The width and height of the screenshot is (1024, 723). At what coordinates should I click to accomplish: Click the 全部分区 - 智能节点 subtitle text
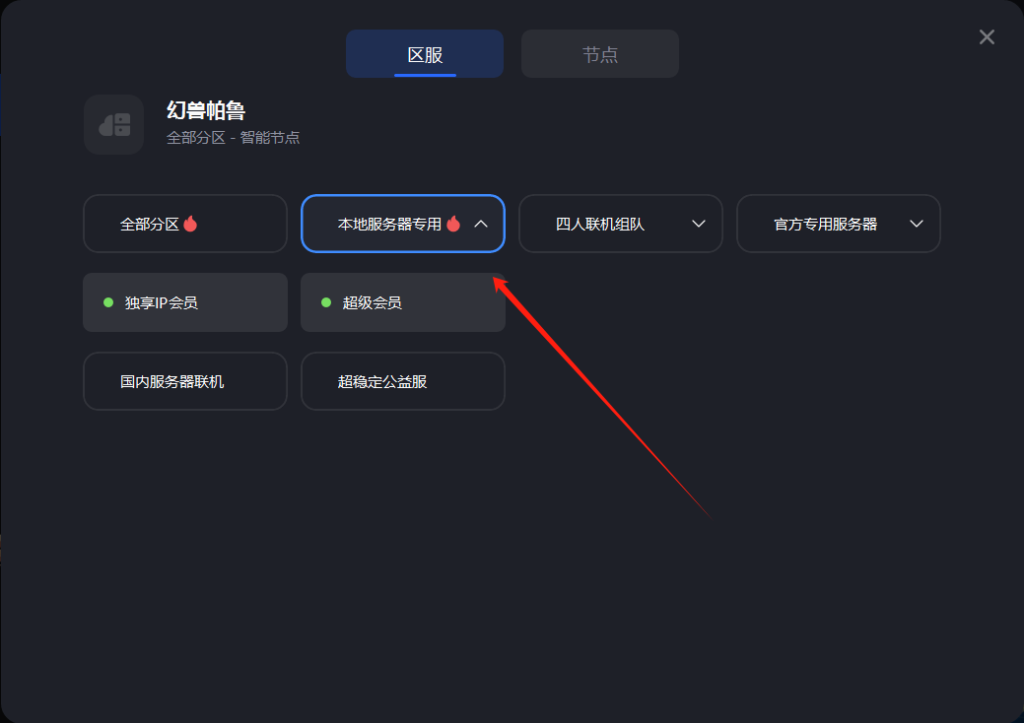[233, 138]
